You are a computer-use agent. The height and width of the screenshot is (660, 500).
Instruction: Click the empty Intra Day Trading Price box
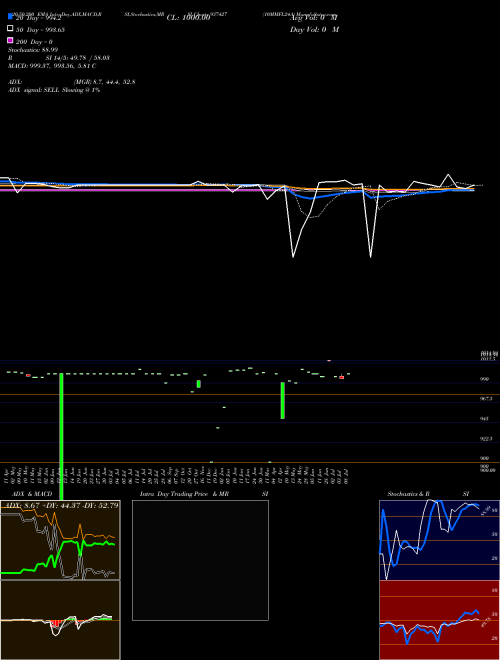[200, 560]
